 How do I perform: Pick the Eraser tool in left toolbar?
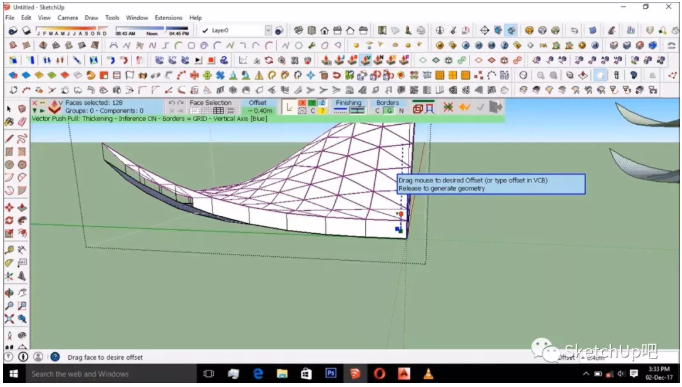[22, 122]
